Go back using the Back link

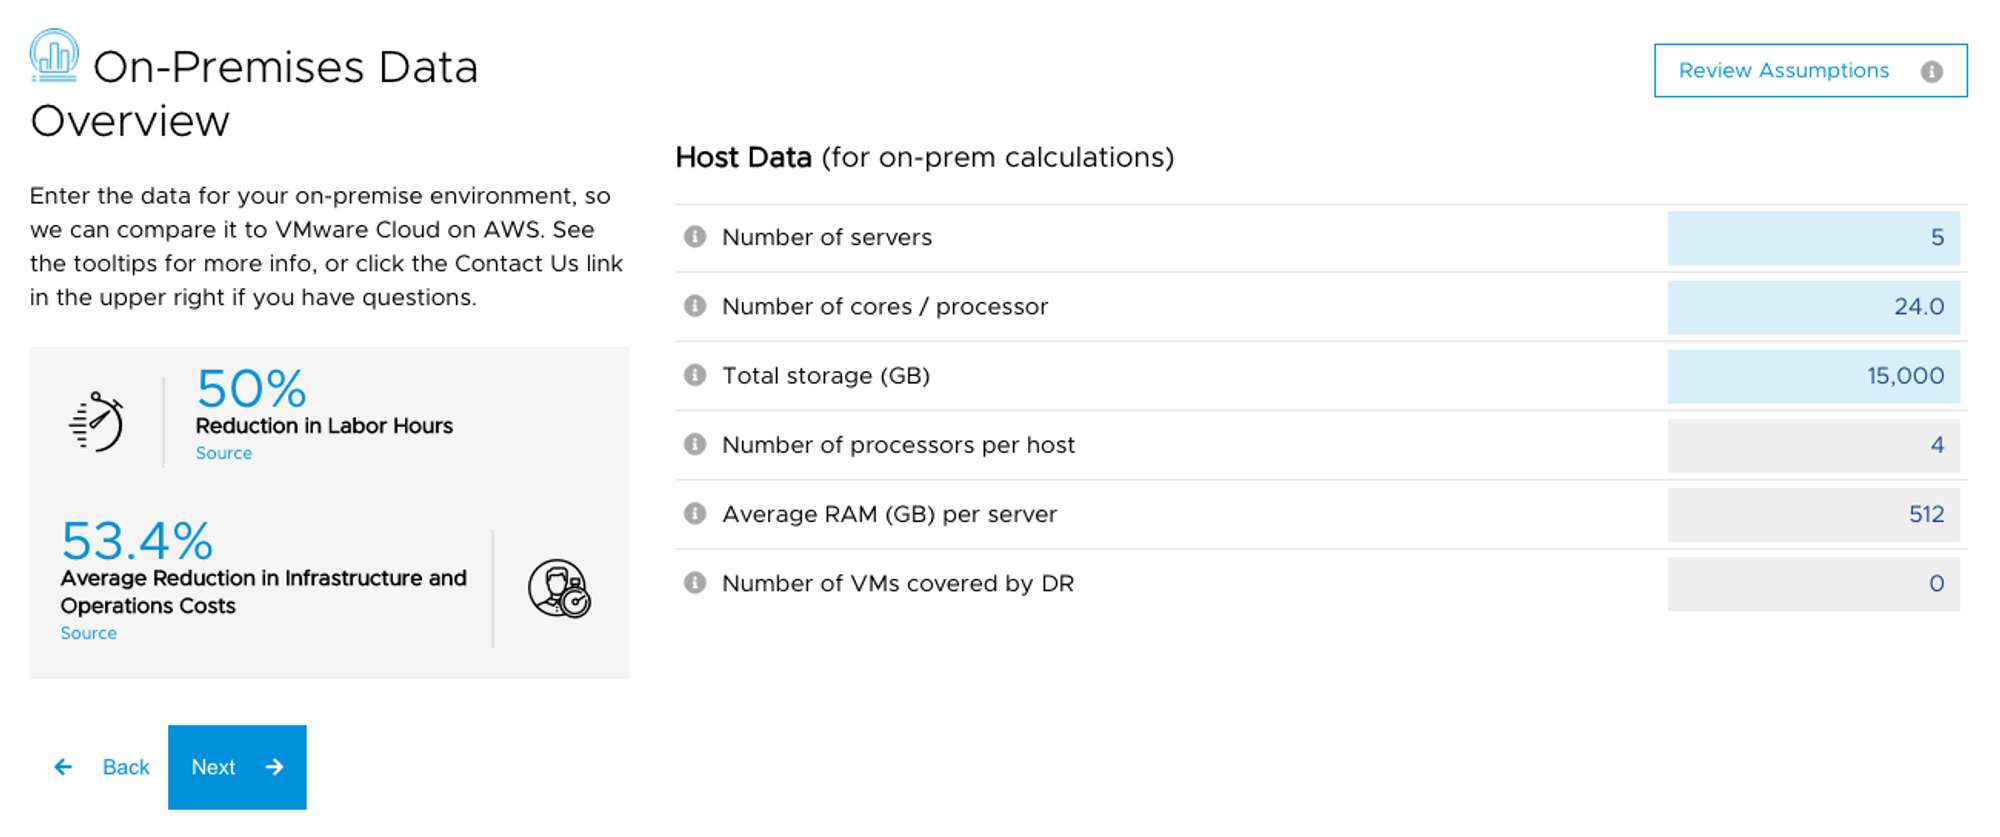coord(125,767)
